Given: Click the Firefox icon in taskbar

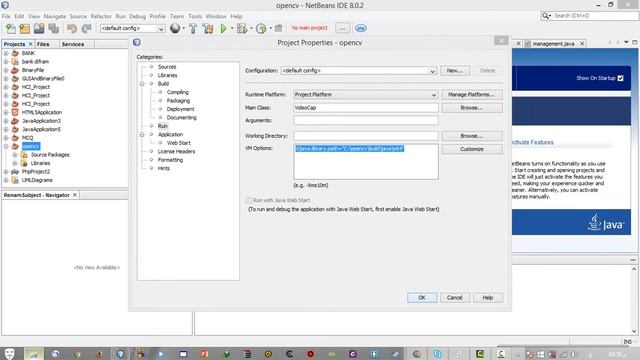Looking at the screenshot, I should (x=99, y=354).
